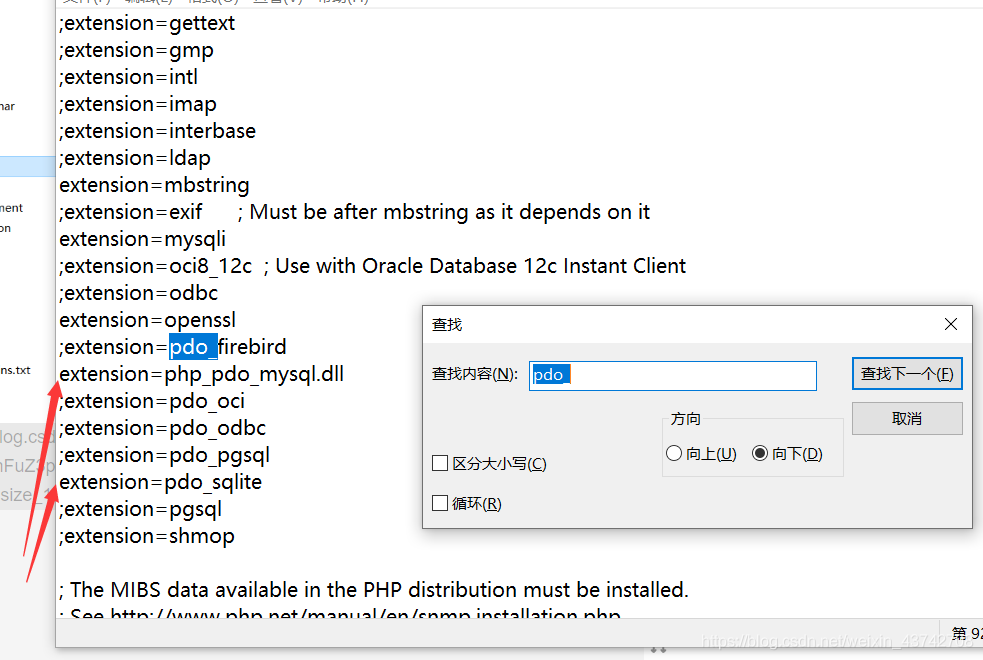Click the 取消 cancel button
This screenshot has width=983, height=660.
click(x=906, y=418)
